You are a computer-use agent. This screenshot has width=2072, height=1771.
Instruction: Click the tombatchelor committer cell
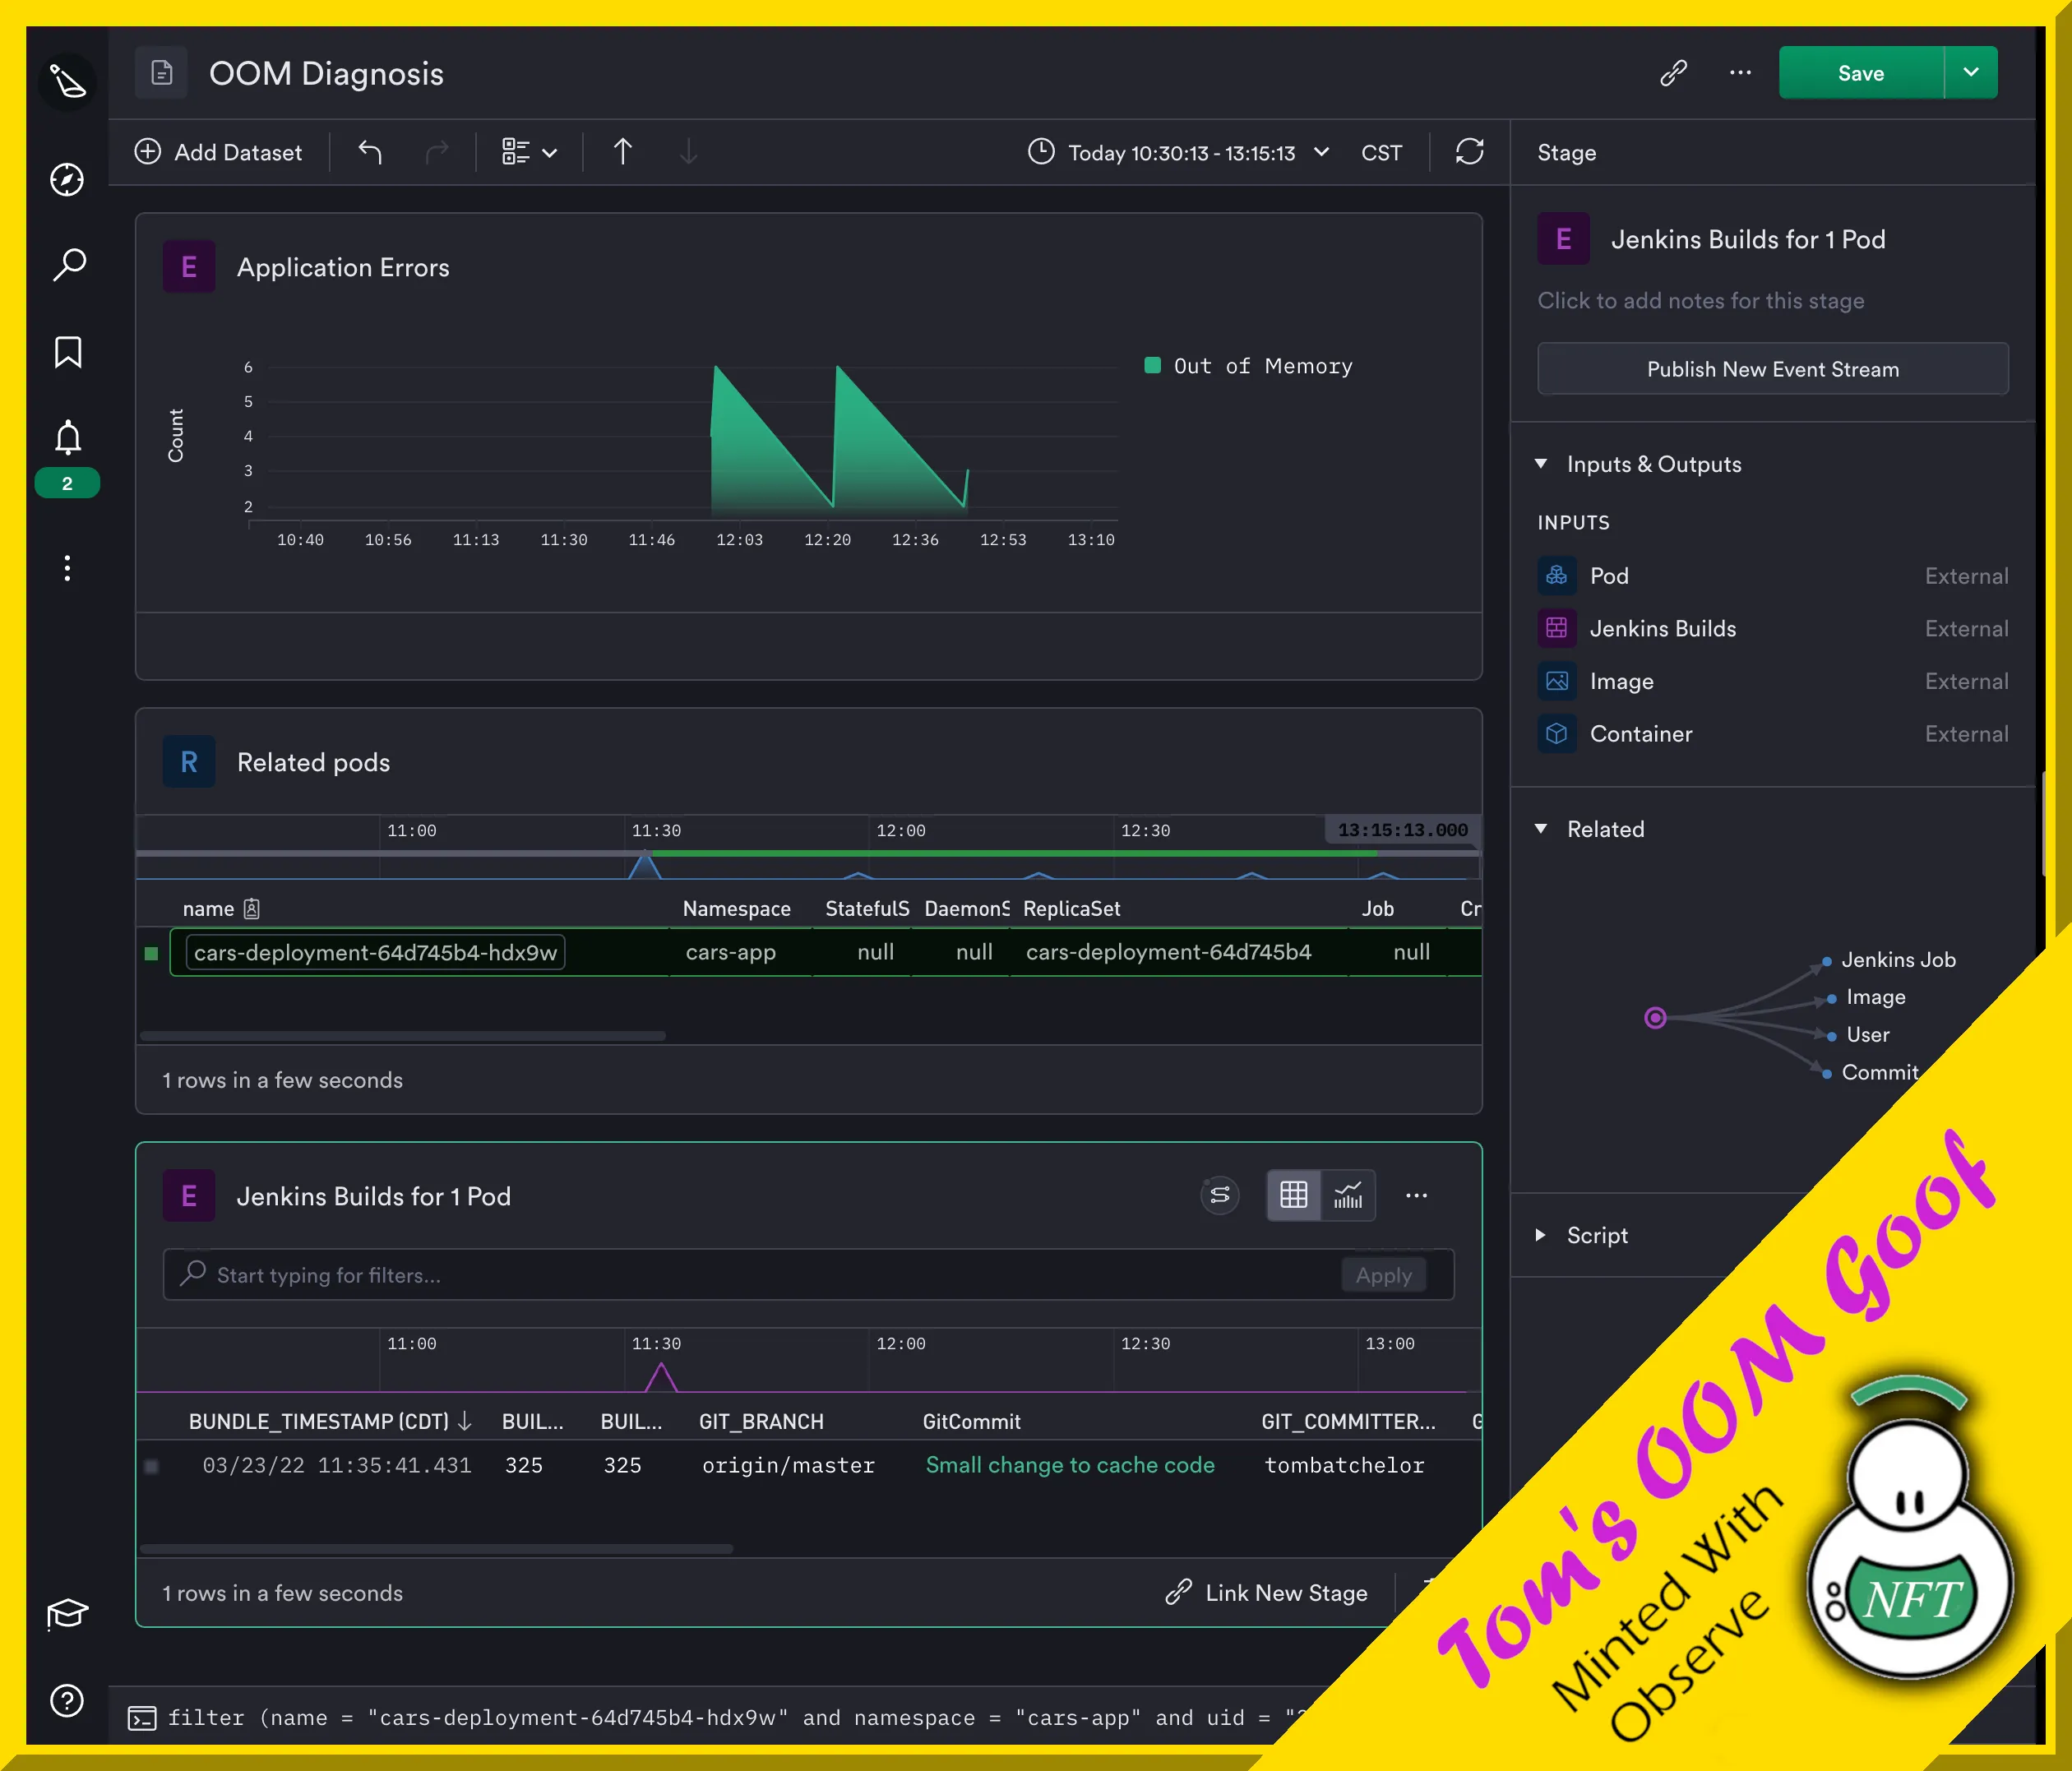(1344, 1465)
